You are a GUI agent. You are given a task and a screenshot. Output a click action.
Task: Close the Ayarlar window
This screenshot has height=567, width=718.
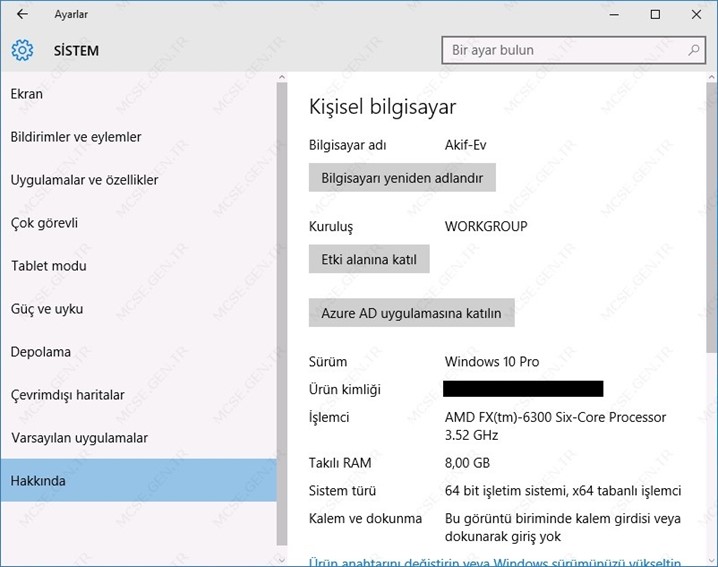point(696,15)
